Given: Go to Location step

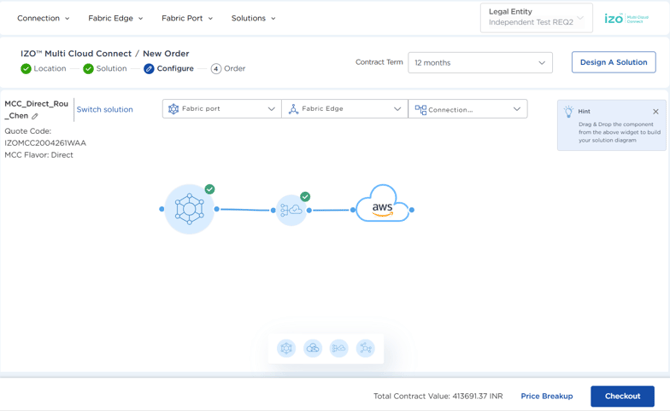Looking at the screenshot, I should (44, 68).
